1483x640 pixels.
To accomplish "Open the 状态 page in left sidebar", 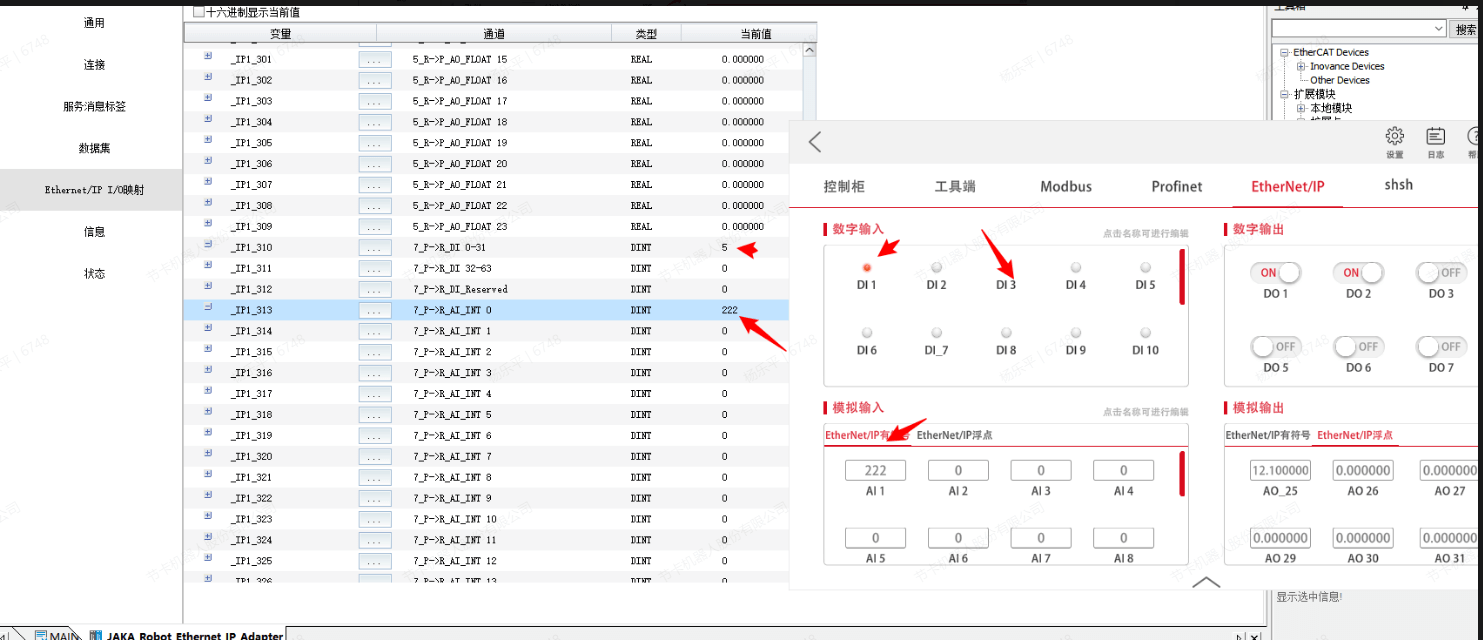I will coord(94,274).
